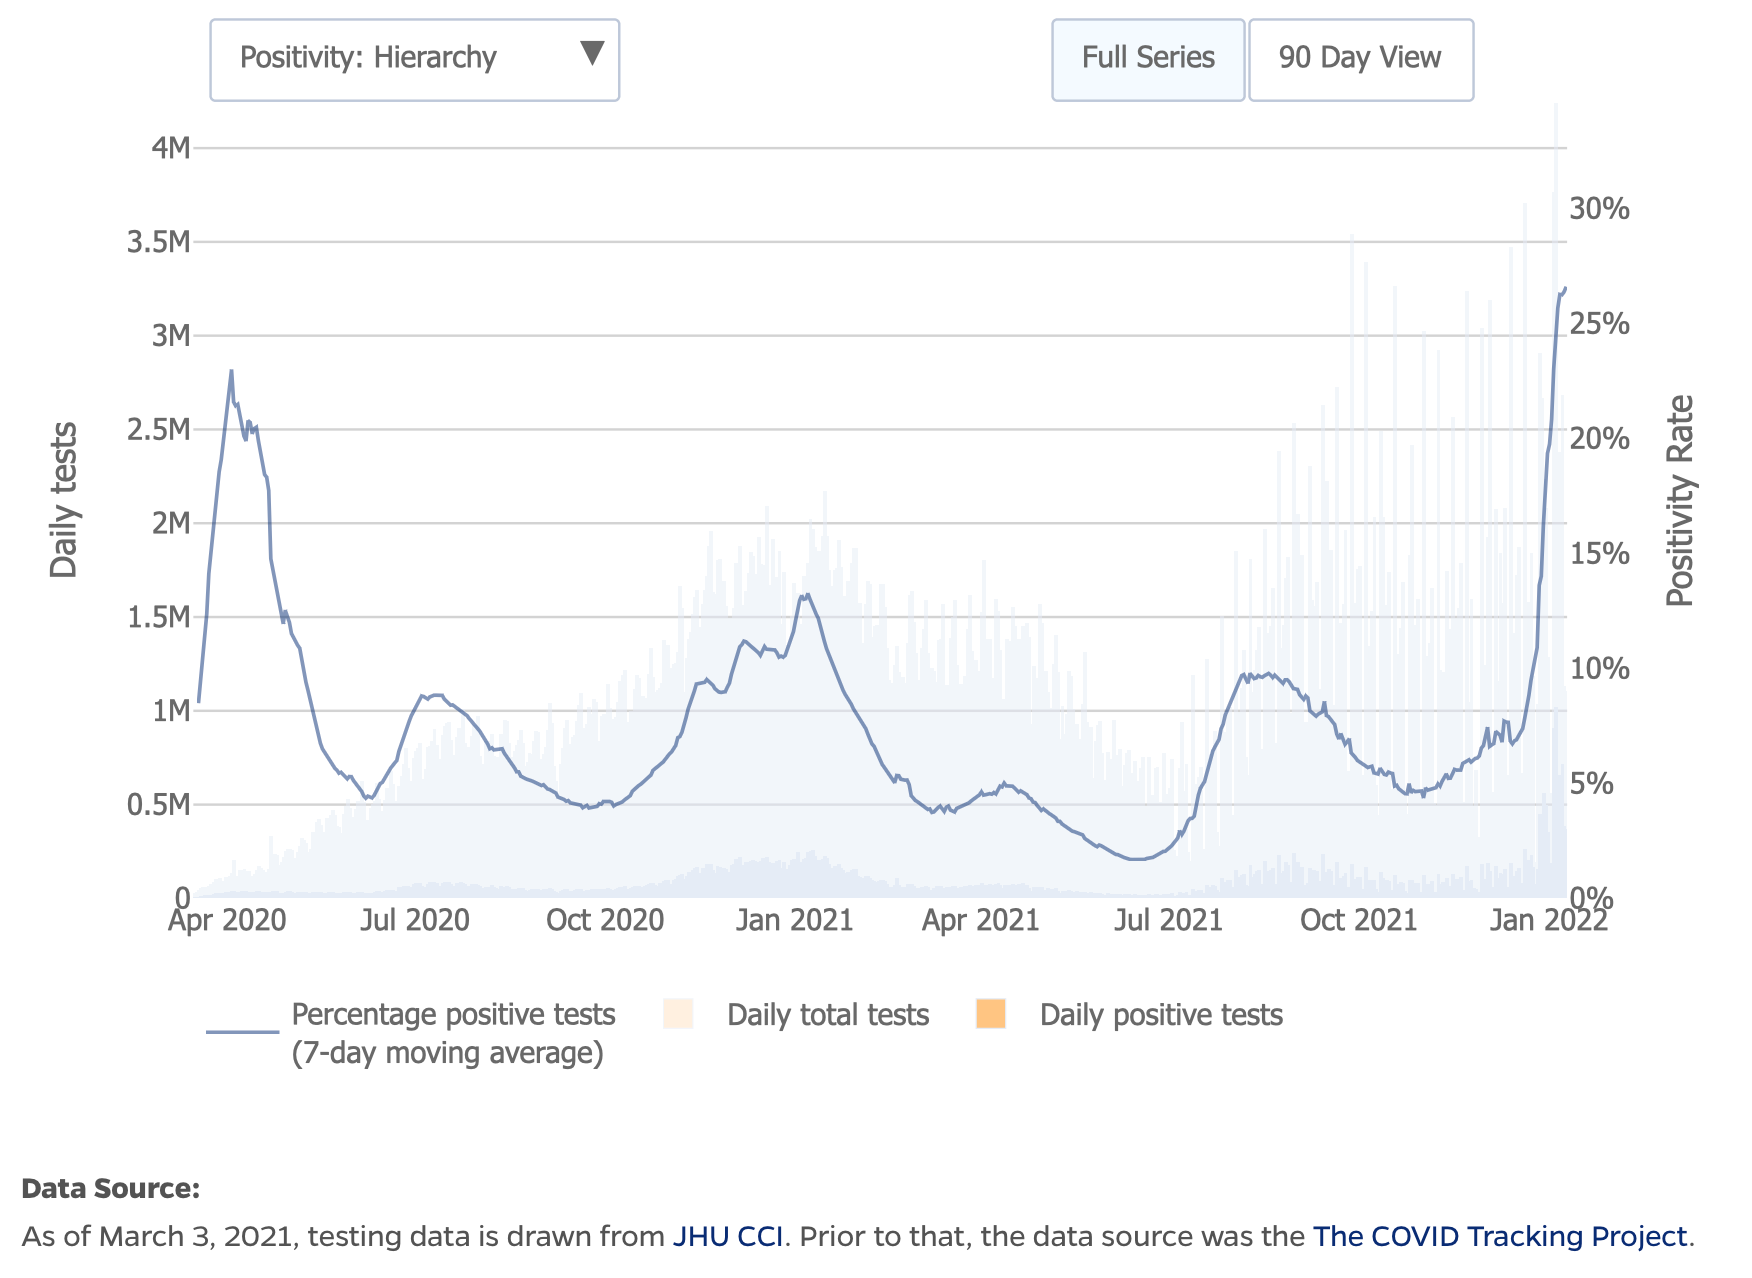
Task: Click the Jan 2021 x-axis label
Action: (x=794, y=920)
